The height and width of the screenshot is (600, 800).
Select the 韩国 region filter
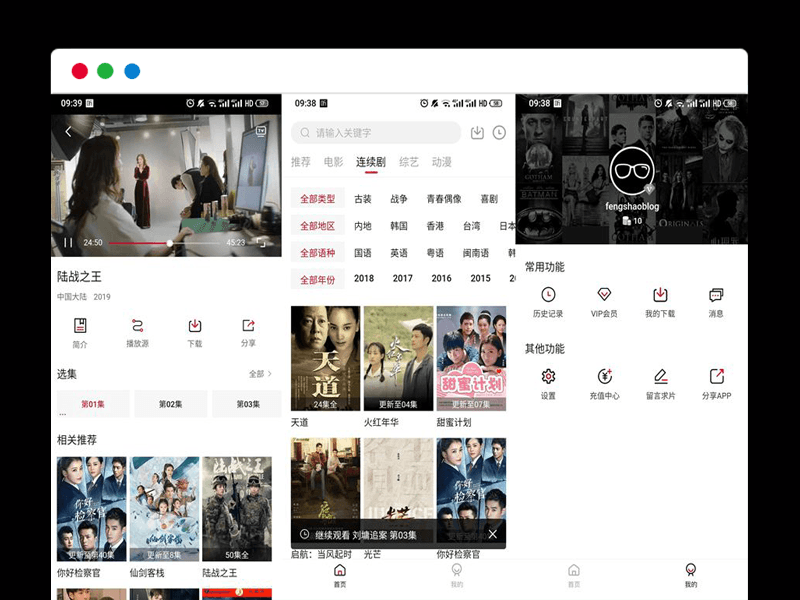(400, 225)
